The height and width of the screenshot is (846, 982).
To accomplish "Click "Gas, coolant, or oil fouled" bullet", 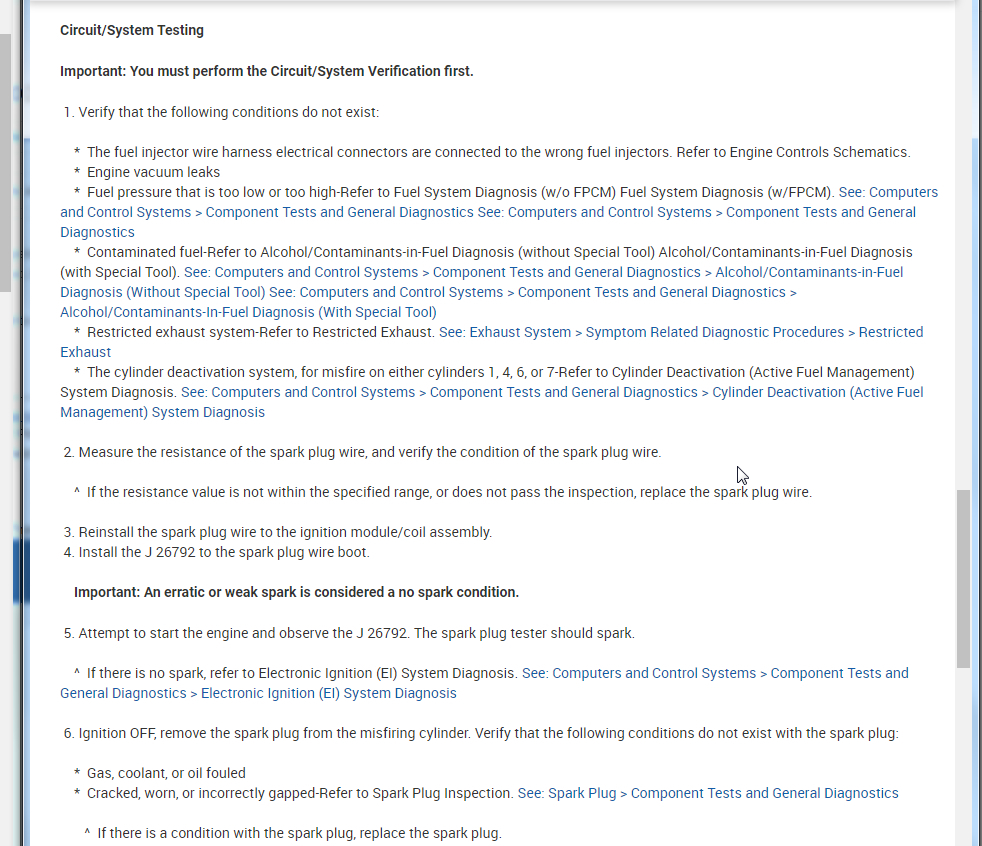I will click(166, 773).
